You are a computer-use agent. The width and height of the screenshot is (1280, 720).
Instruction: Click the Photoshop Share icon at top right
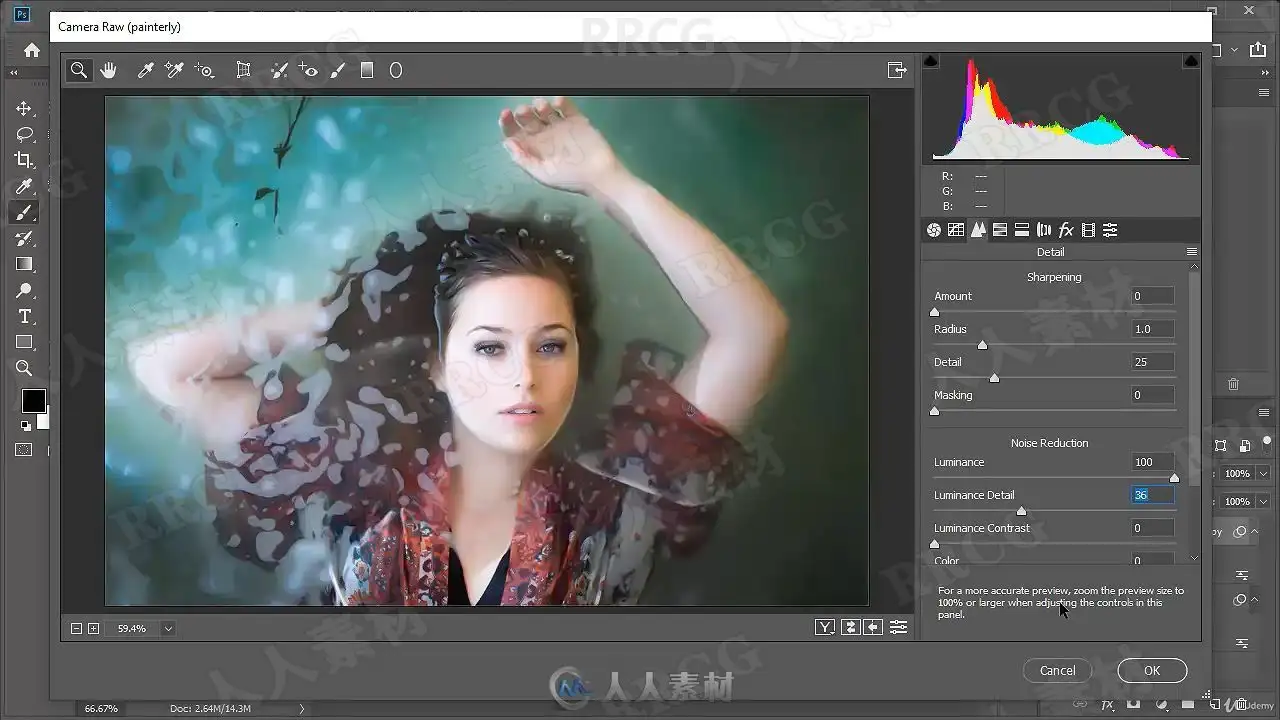pos(1258,50)
